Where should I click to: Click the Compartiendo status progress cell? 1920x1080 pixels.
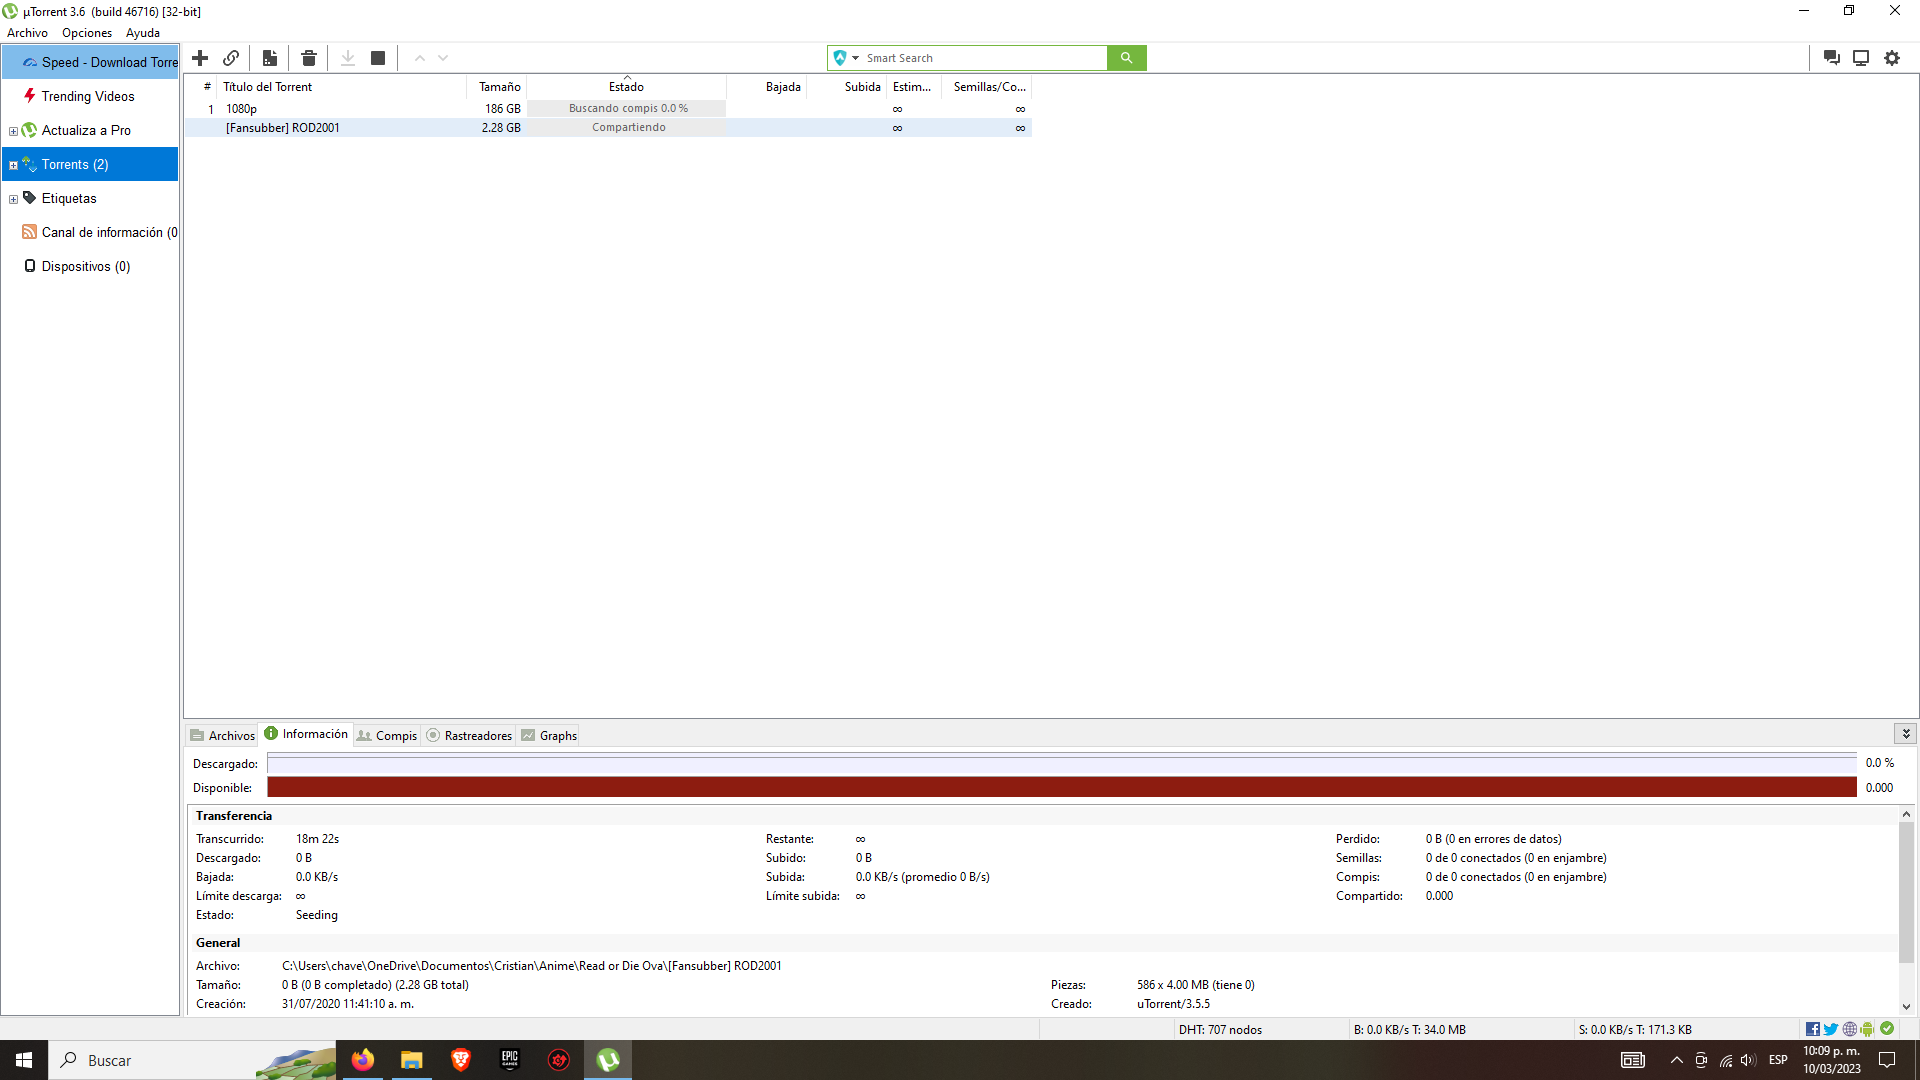tap(627, 127)
